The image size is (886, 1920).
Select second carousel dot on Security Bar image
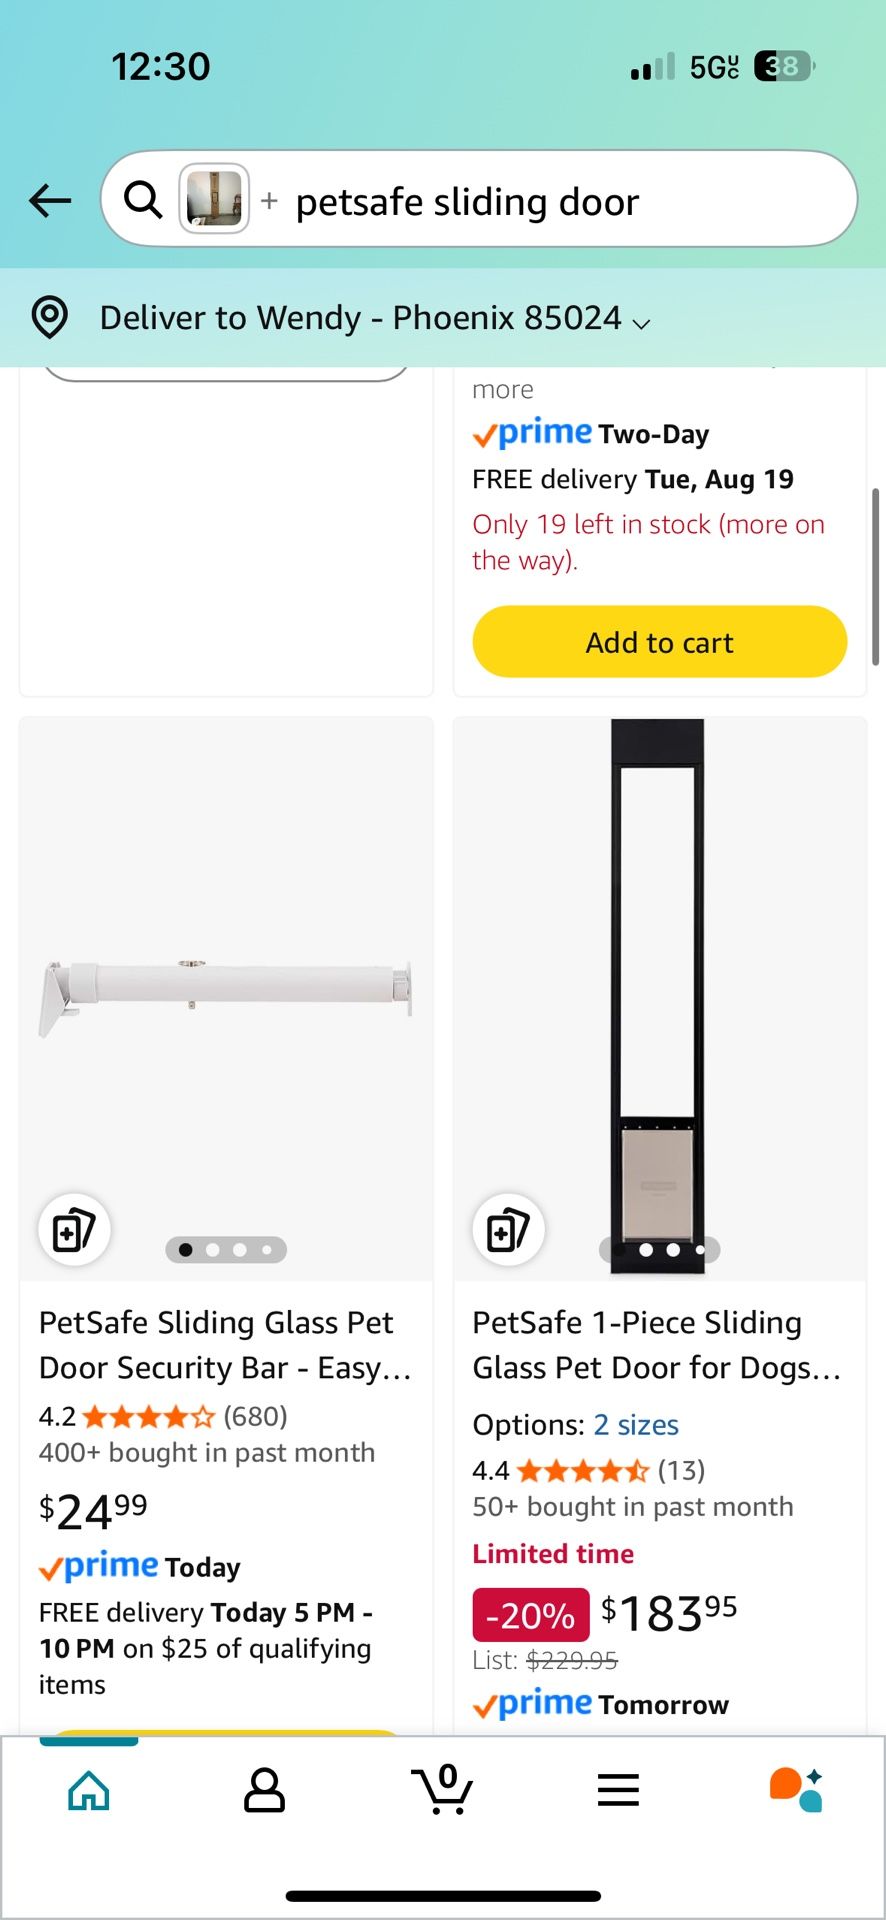pos(212,1250)
